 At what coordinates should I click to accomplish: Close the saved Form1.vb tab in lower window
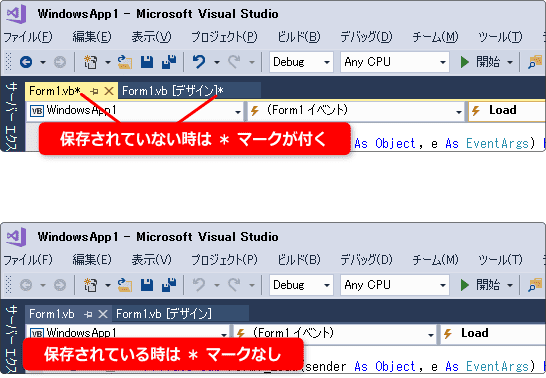[103, 314]
